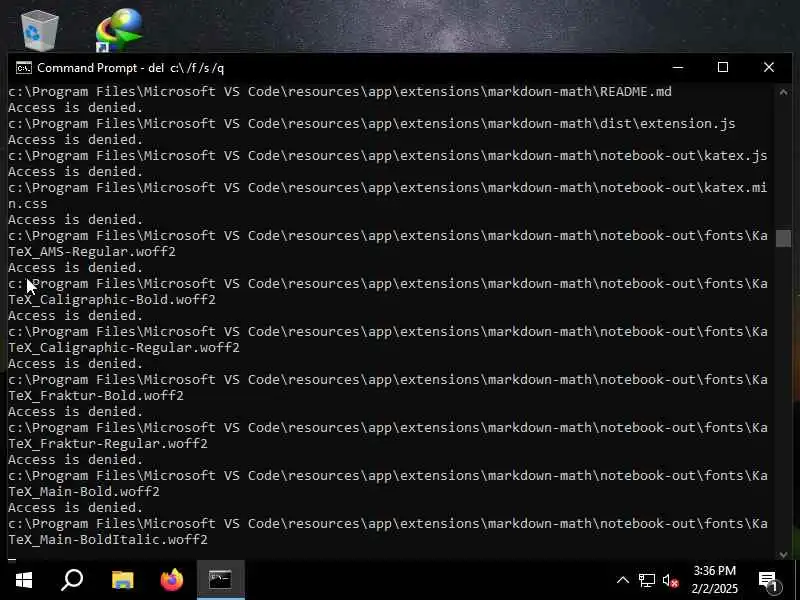Click the text 'TeX_Fraktur-Bold.woff2'
800x600 pixels.
96,395
